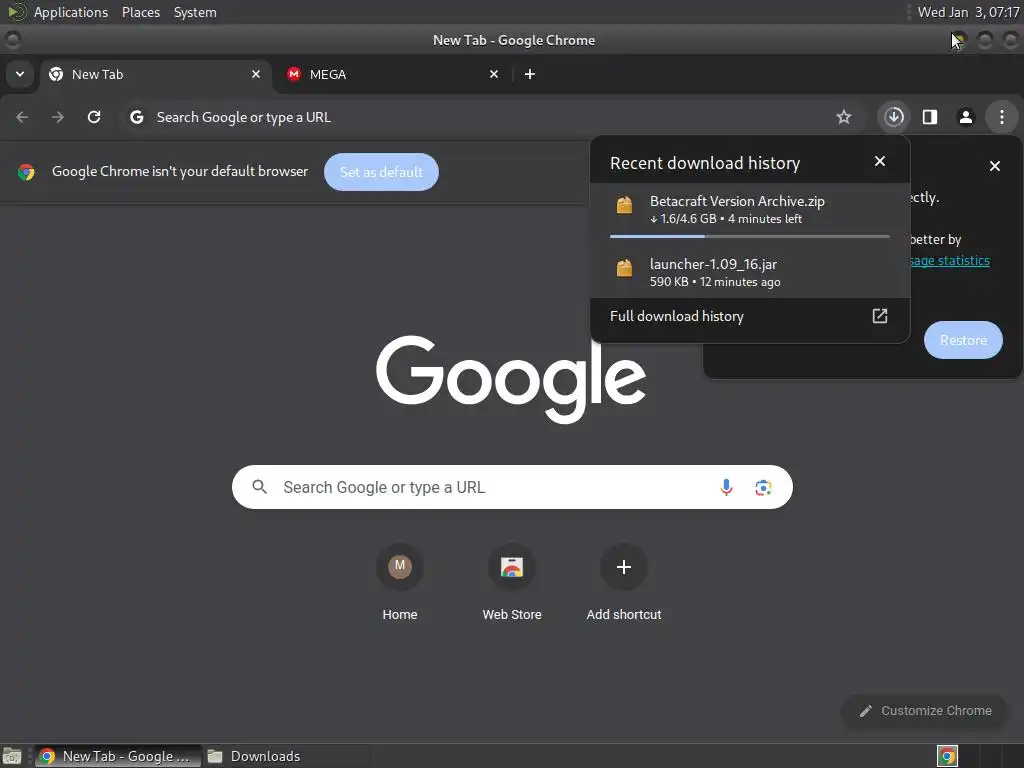This screenshot has width=1024, height=768.
Task: Select the New Tab tab
Action: pos(155,74)
